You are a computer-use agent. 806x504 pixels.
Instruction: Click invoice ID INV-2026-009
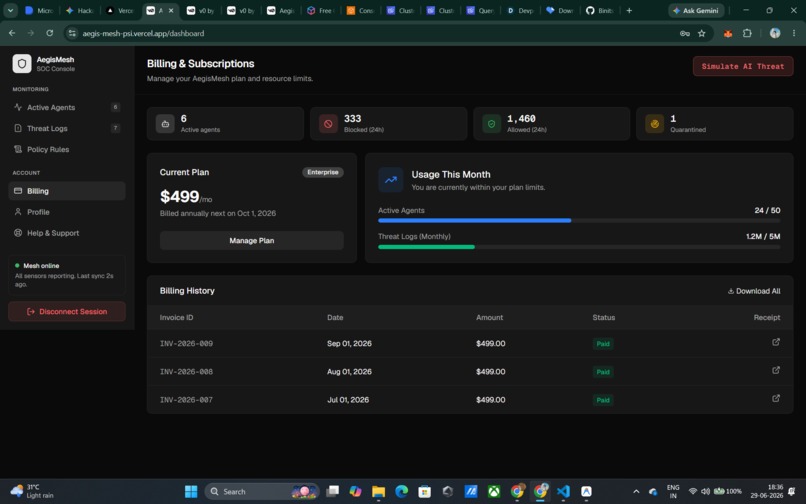(186, 344)
